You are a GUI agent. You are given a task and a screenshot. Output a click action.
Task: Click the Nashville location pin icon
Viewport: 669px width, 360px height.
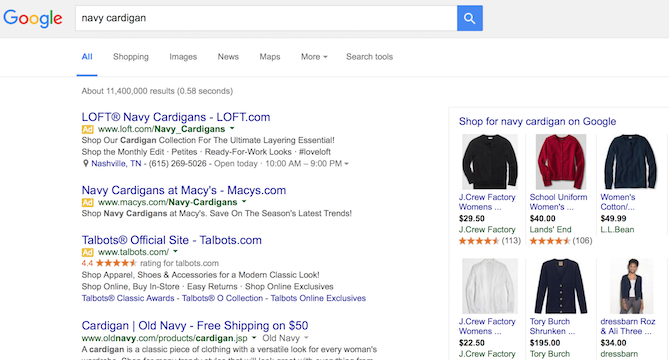coord(85,163)
